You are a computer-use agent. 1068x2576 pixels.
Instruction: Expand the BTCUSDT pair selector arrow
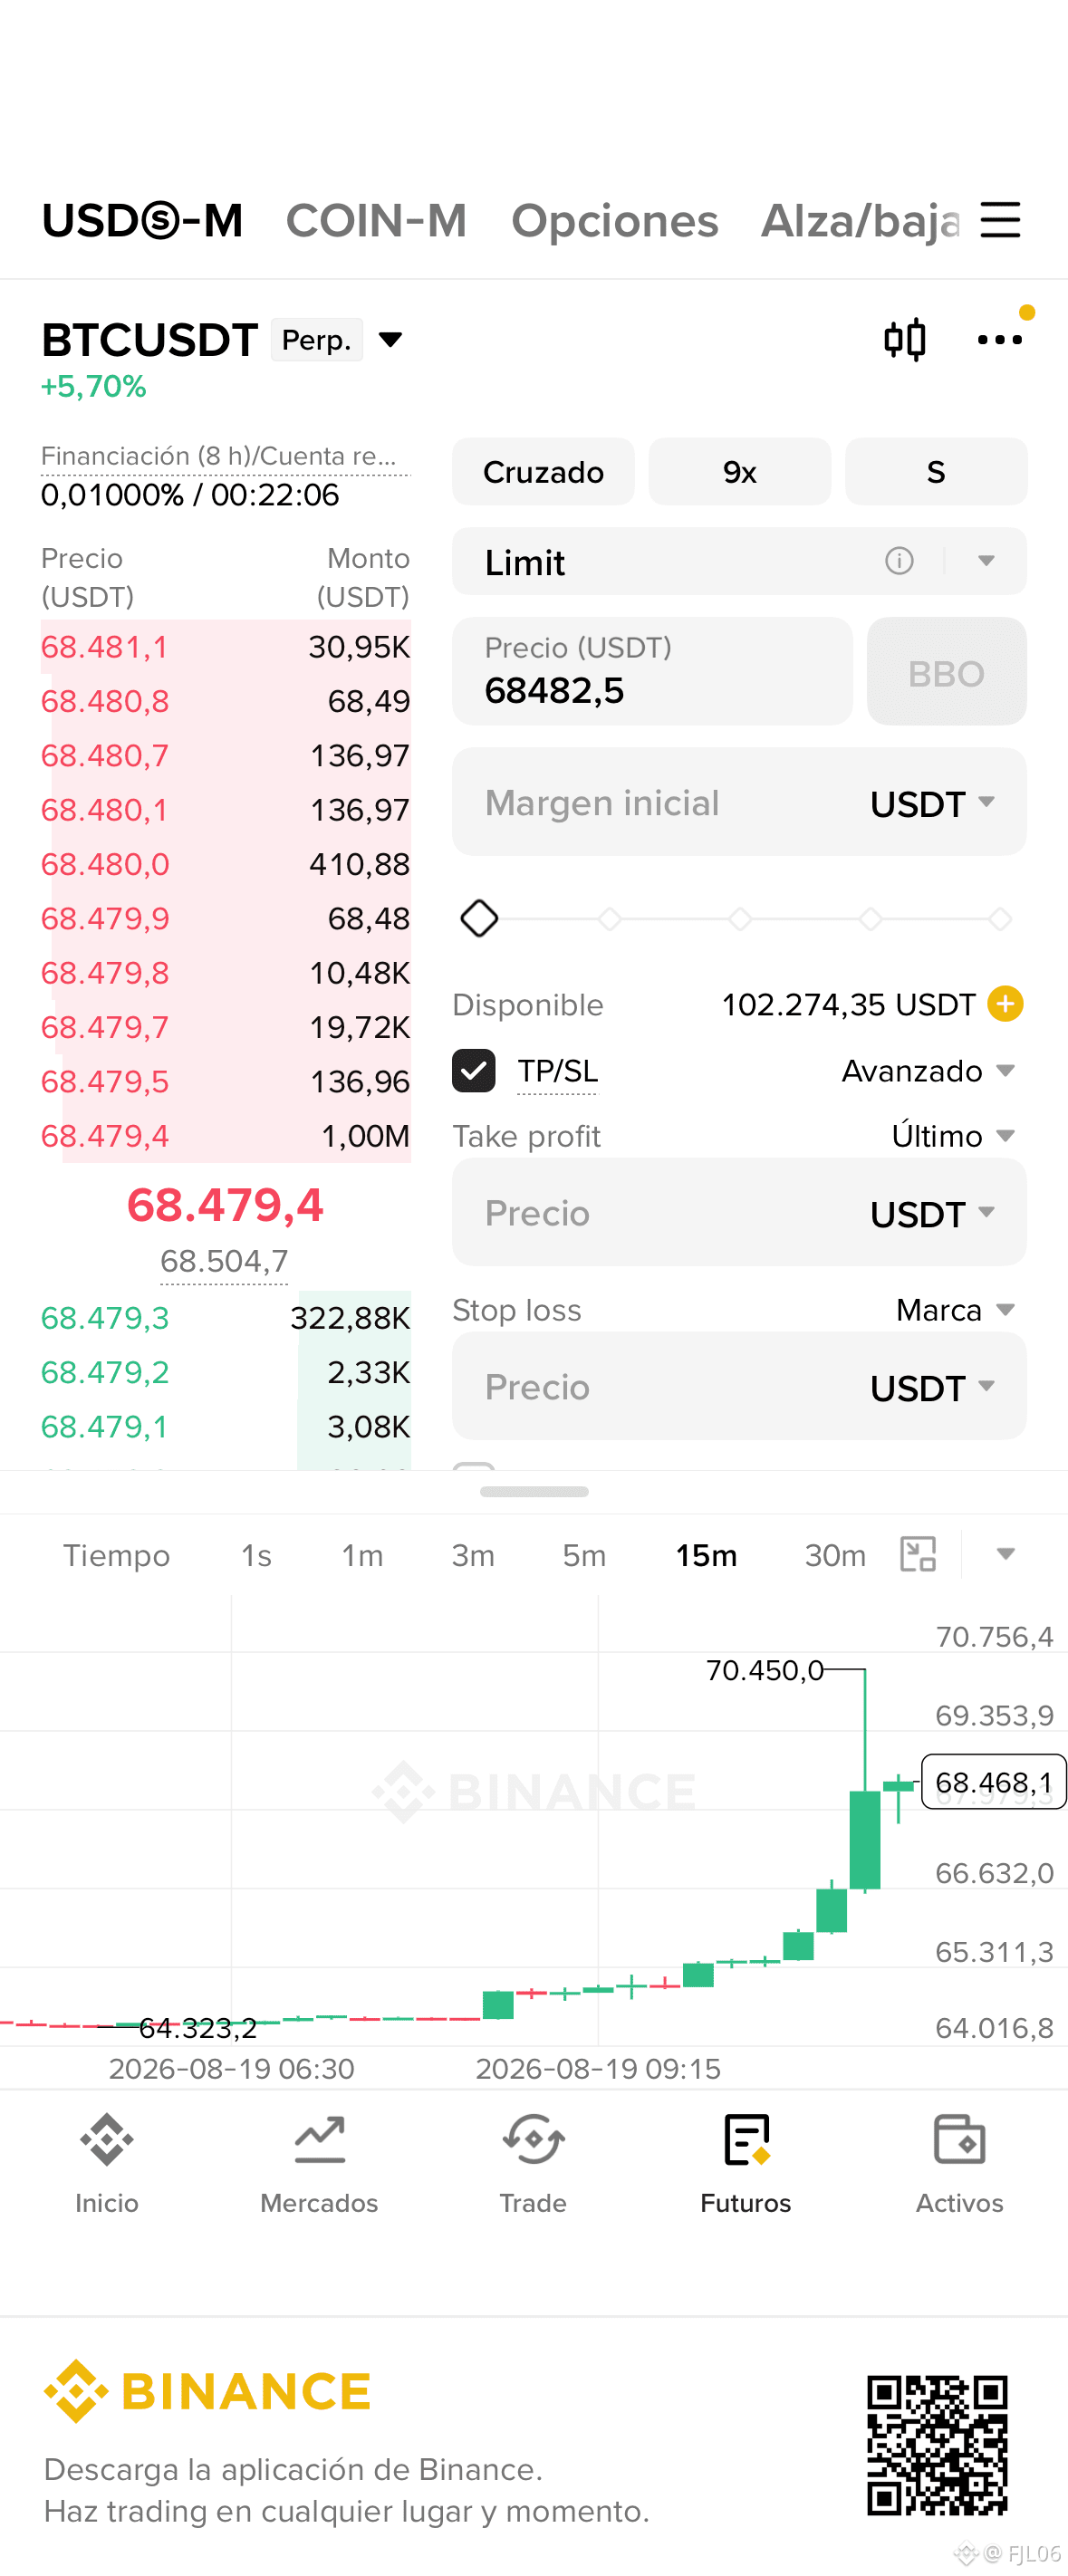click(391, 340)
